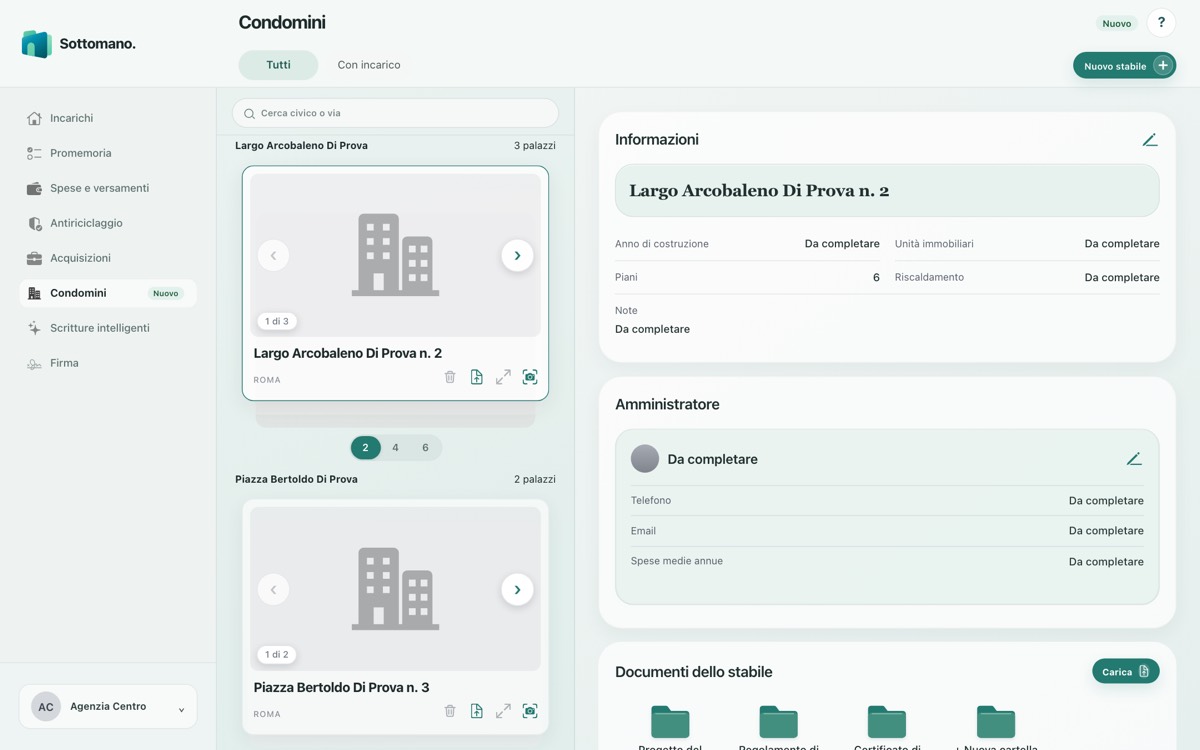Open the Certificato di folder
The width and height of the screenshot is (1200, 750).
[x=887, y=727]
